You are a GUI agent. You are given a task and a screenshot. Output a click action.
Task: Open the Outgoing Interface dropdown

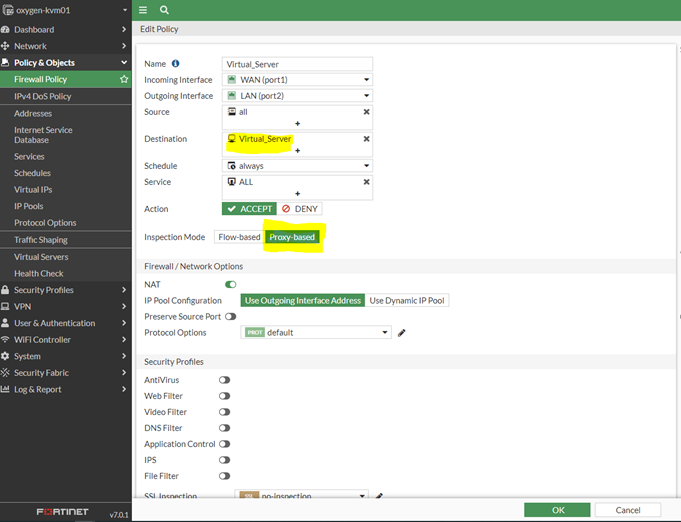pos(297,96)
